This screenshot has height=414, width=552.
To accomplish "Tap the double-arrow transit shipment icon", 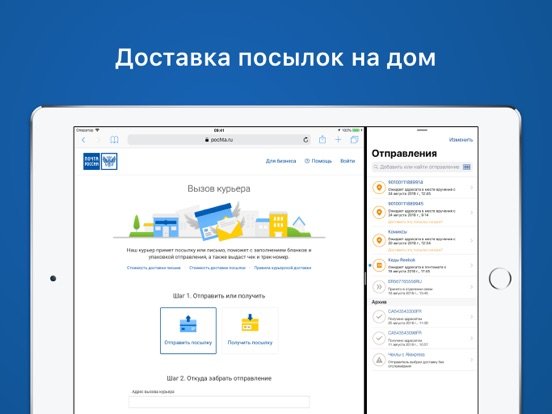I will (x=379, y=287).
